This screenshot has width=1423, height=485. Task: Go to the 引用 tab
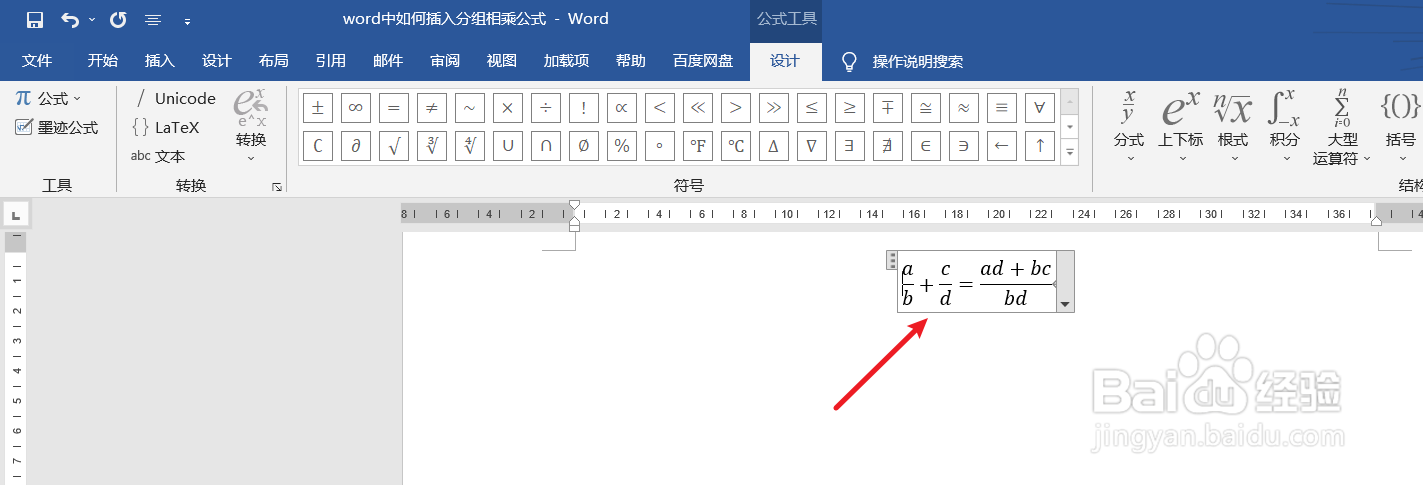[330, 61]
